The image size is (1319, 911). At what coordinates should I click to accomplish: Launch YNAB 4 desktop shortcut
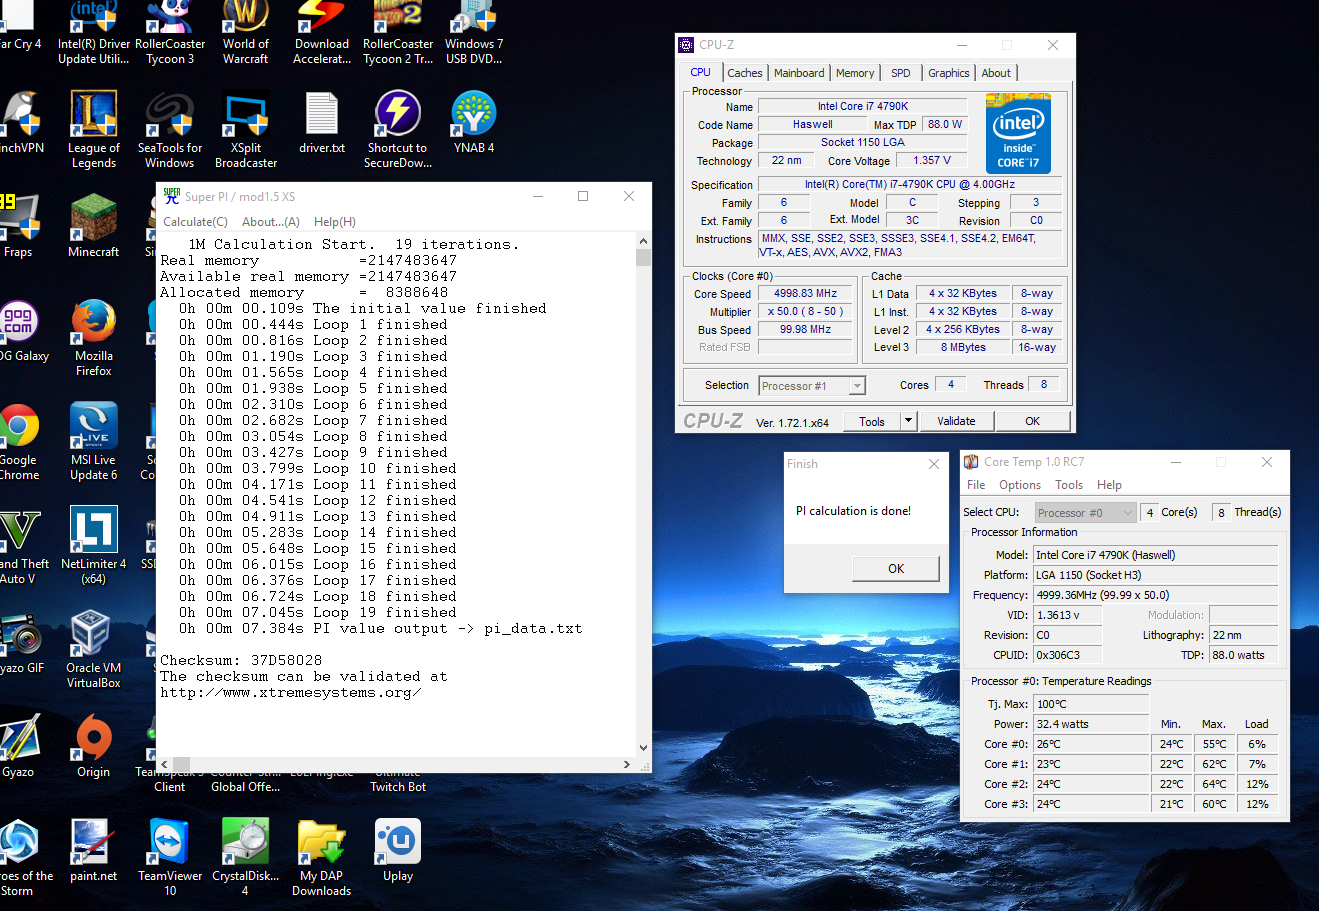coord(474,123)
